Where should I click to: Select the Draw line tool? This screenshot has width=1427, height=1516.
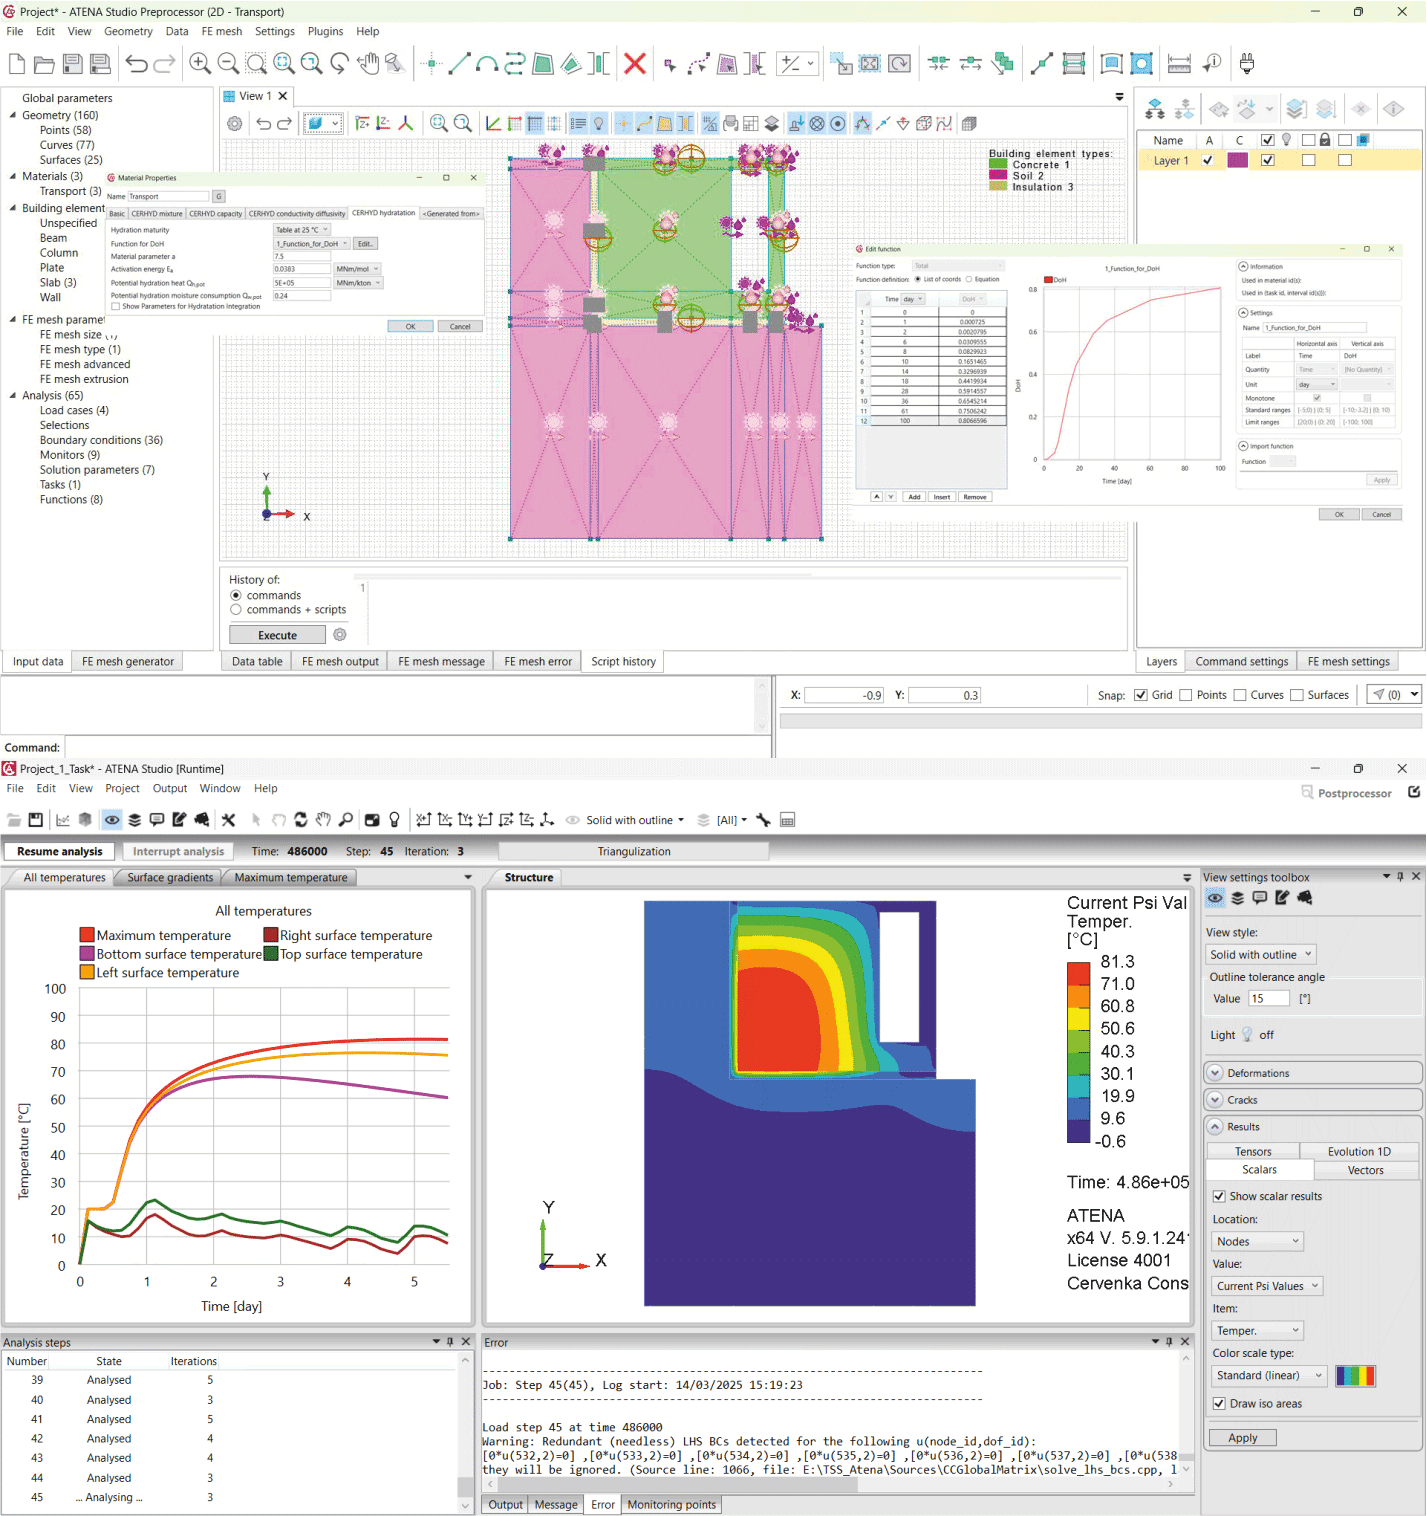[x=459, y=64]
